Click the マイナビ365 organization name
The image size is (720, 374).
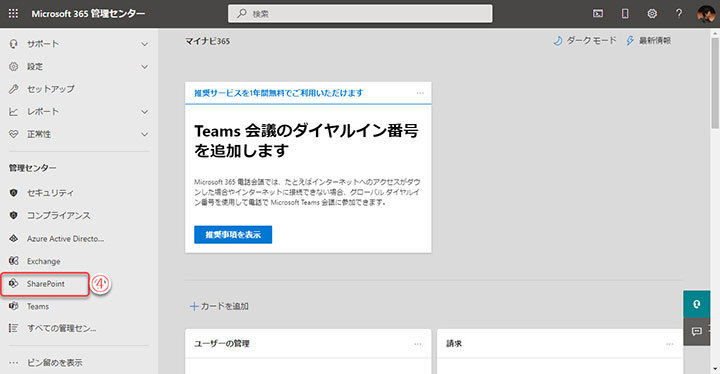208,41
